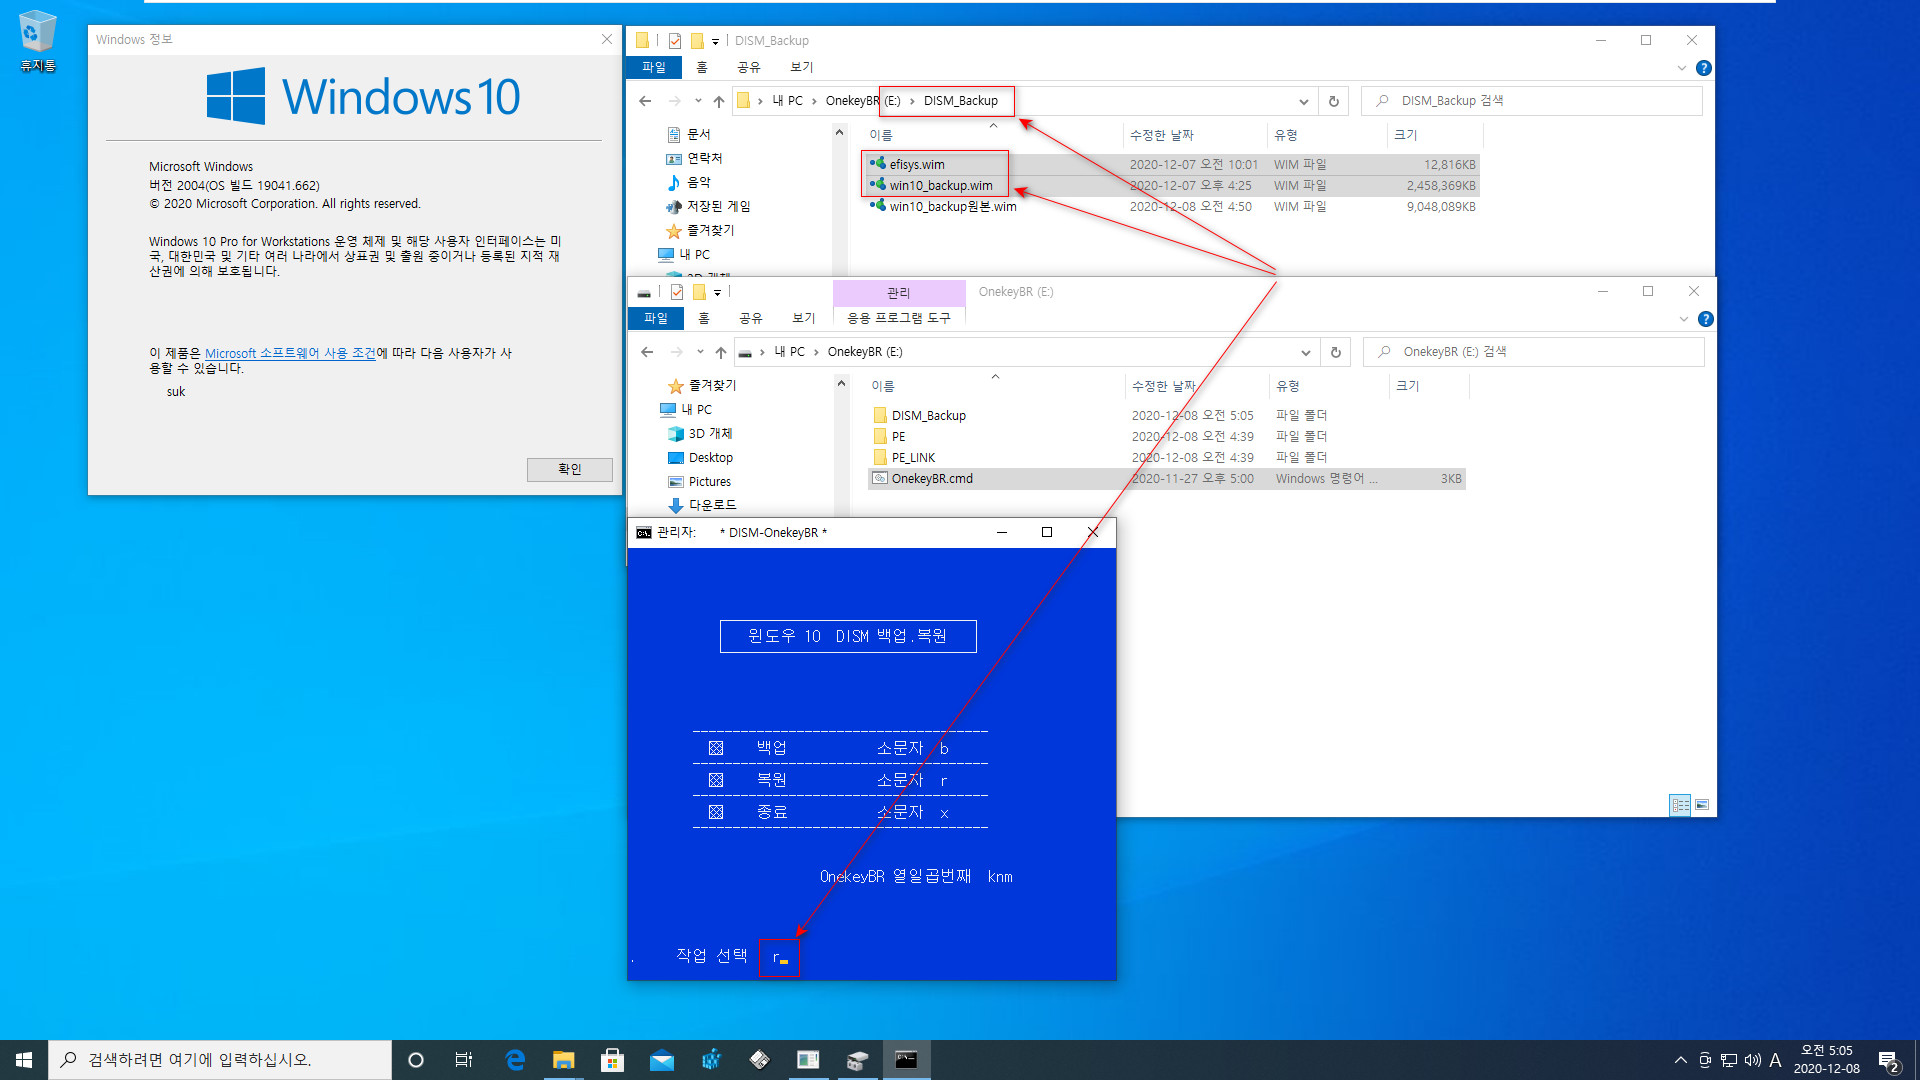
Task: Sort by 크기 column in OnekeyBR window
Action: point(1408,386)
